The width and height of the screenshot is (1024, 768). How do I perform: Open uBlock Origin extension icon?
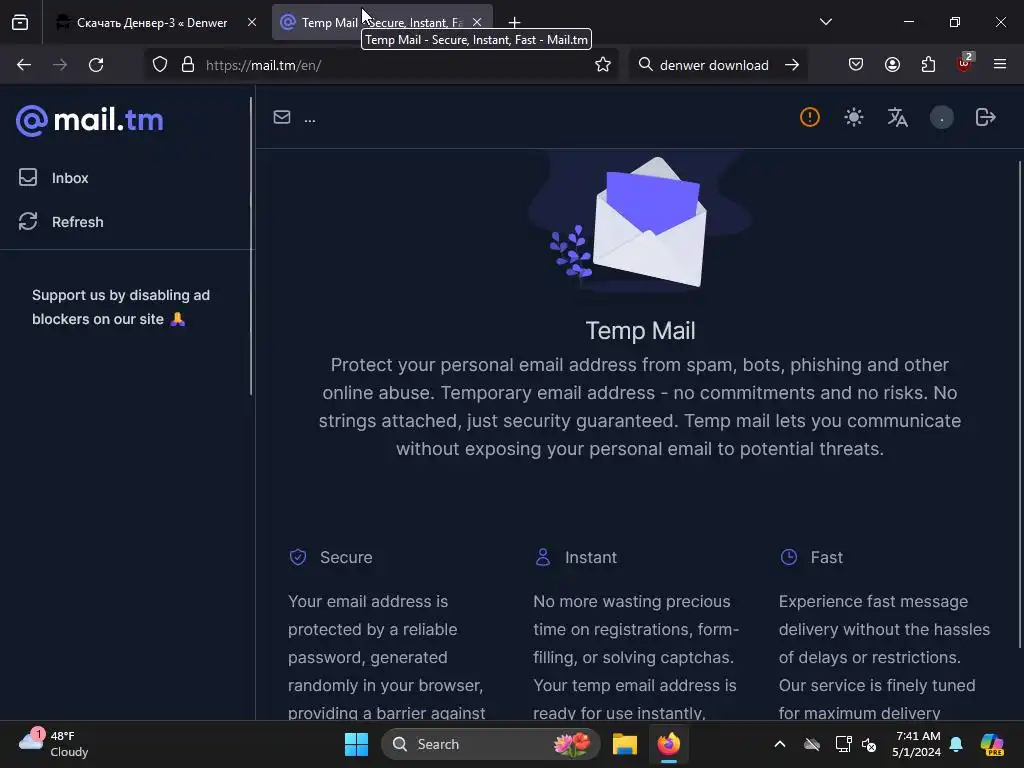(x=964, y=63)
